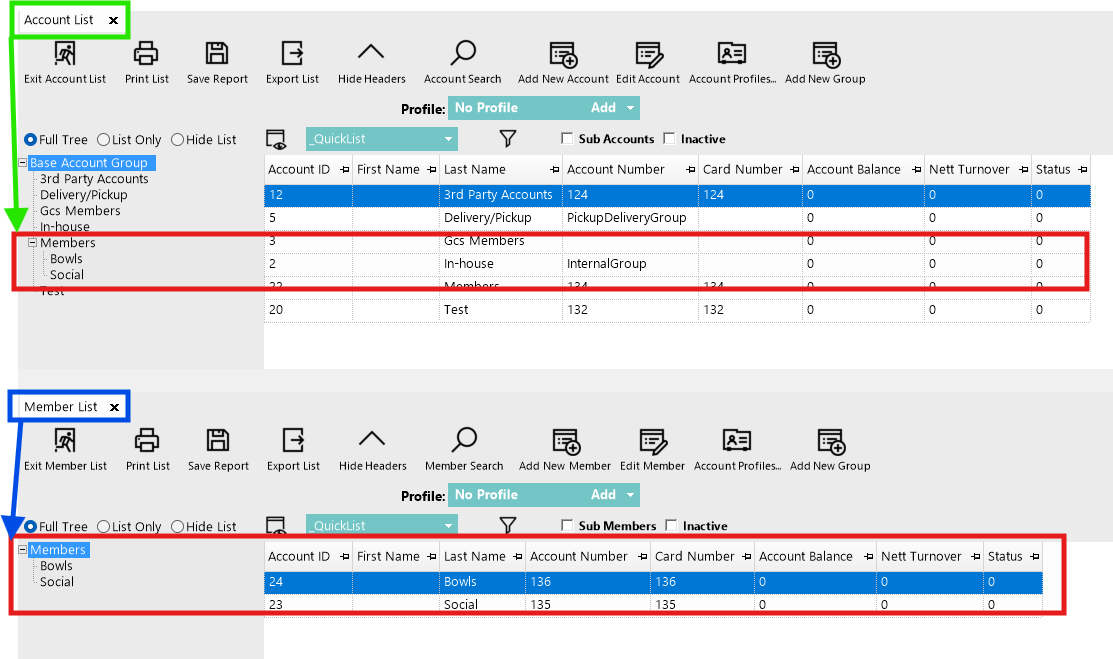
Task: Tick Inactive checkbox in Member List
Action: click(671, 525)
